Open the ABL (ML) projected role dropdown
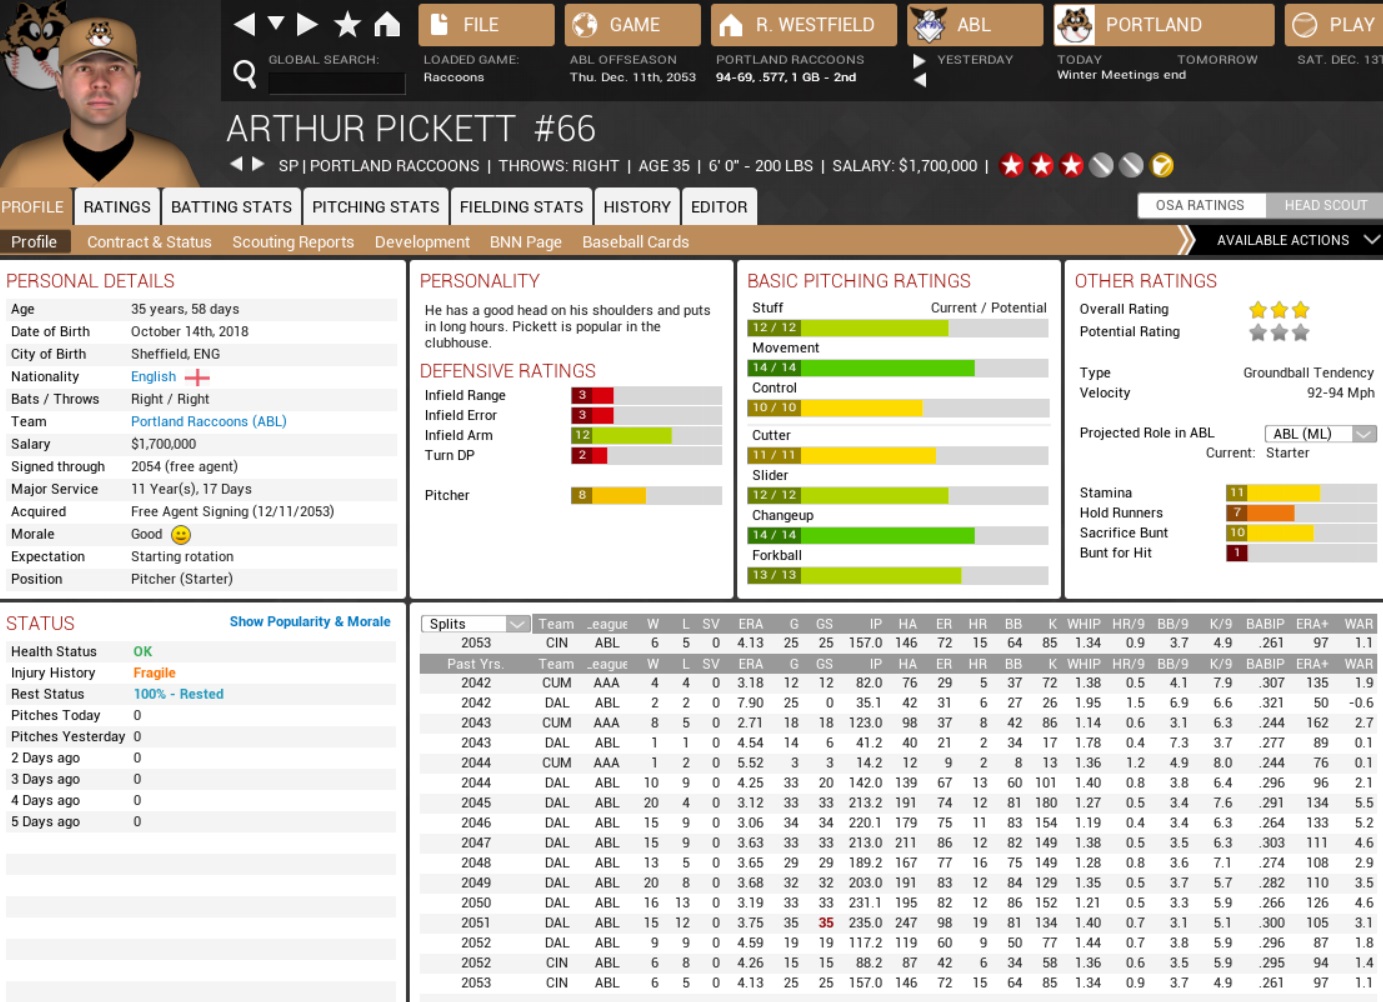1383x1002 pixels. (1320, 433)
